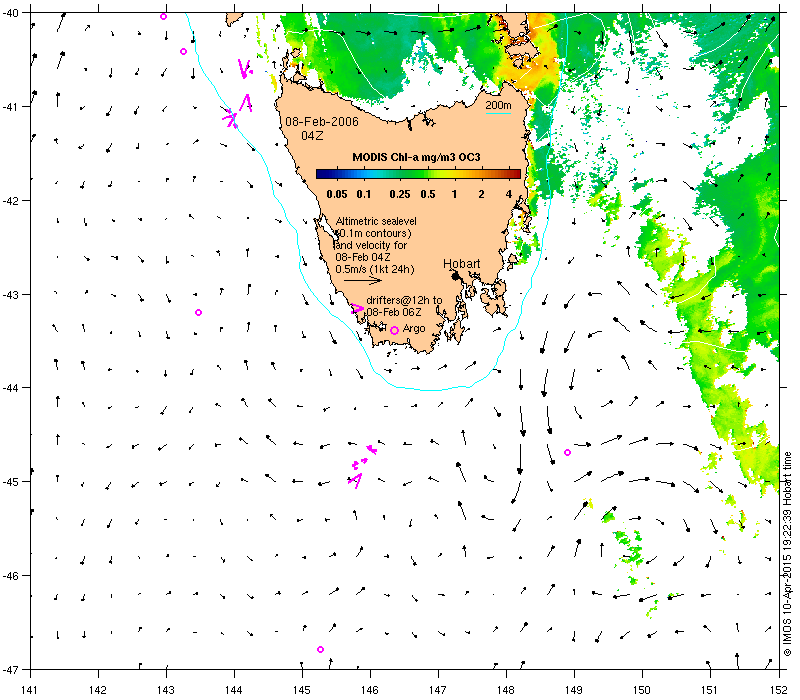Click the '0.25' colorbar value
Image resolution: width=800 pixels, height=700 pixels.
click(399, 194)
